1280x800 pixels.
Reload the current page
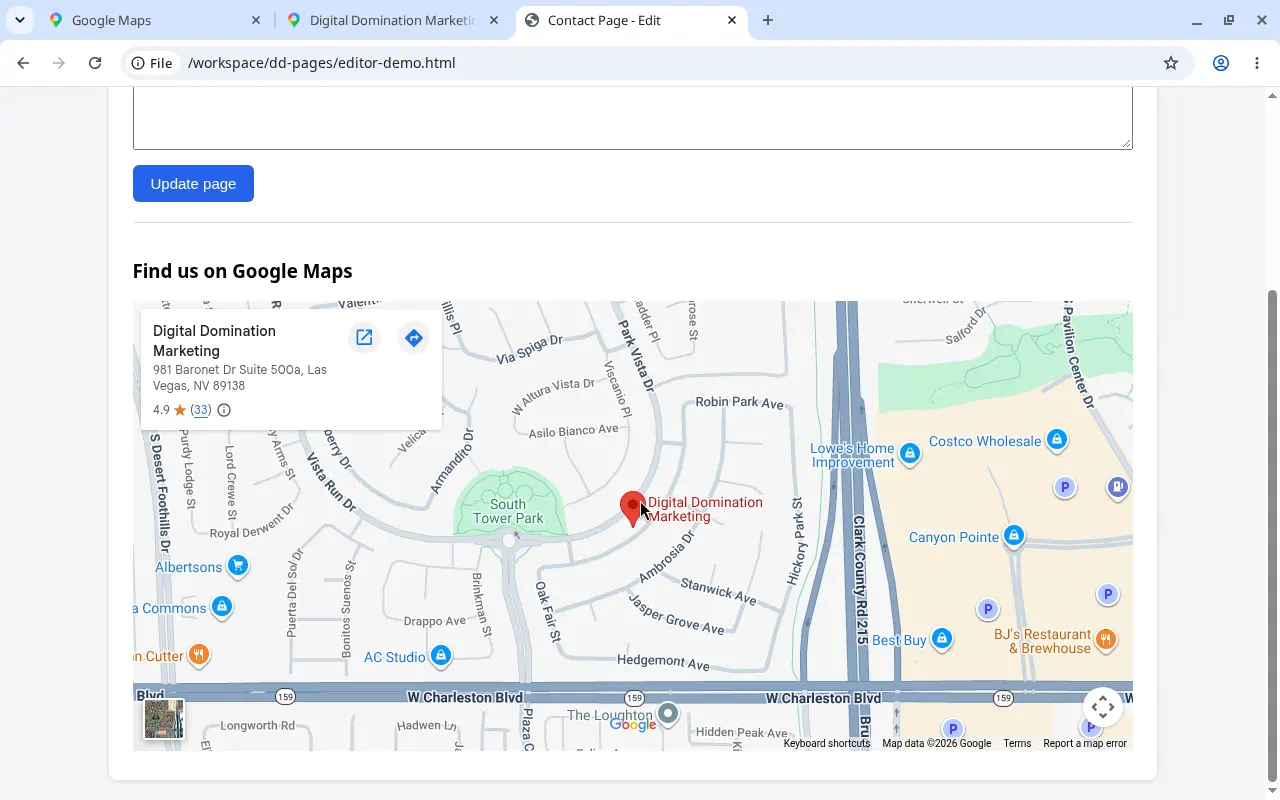pyautogui.click(x=95, y=63)
